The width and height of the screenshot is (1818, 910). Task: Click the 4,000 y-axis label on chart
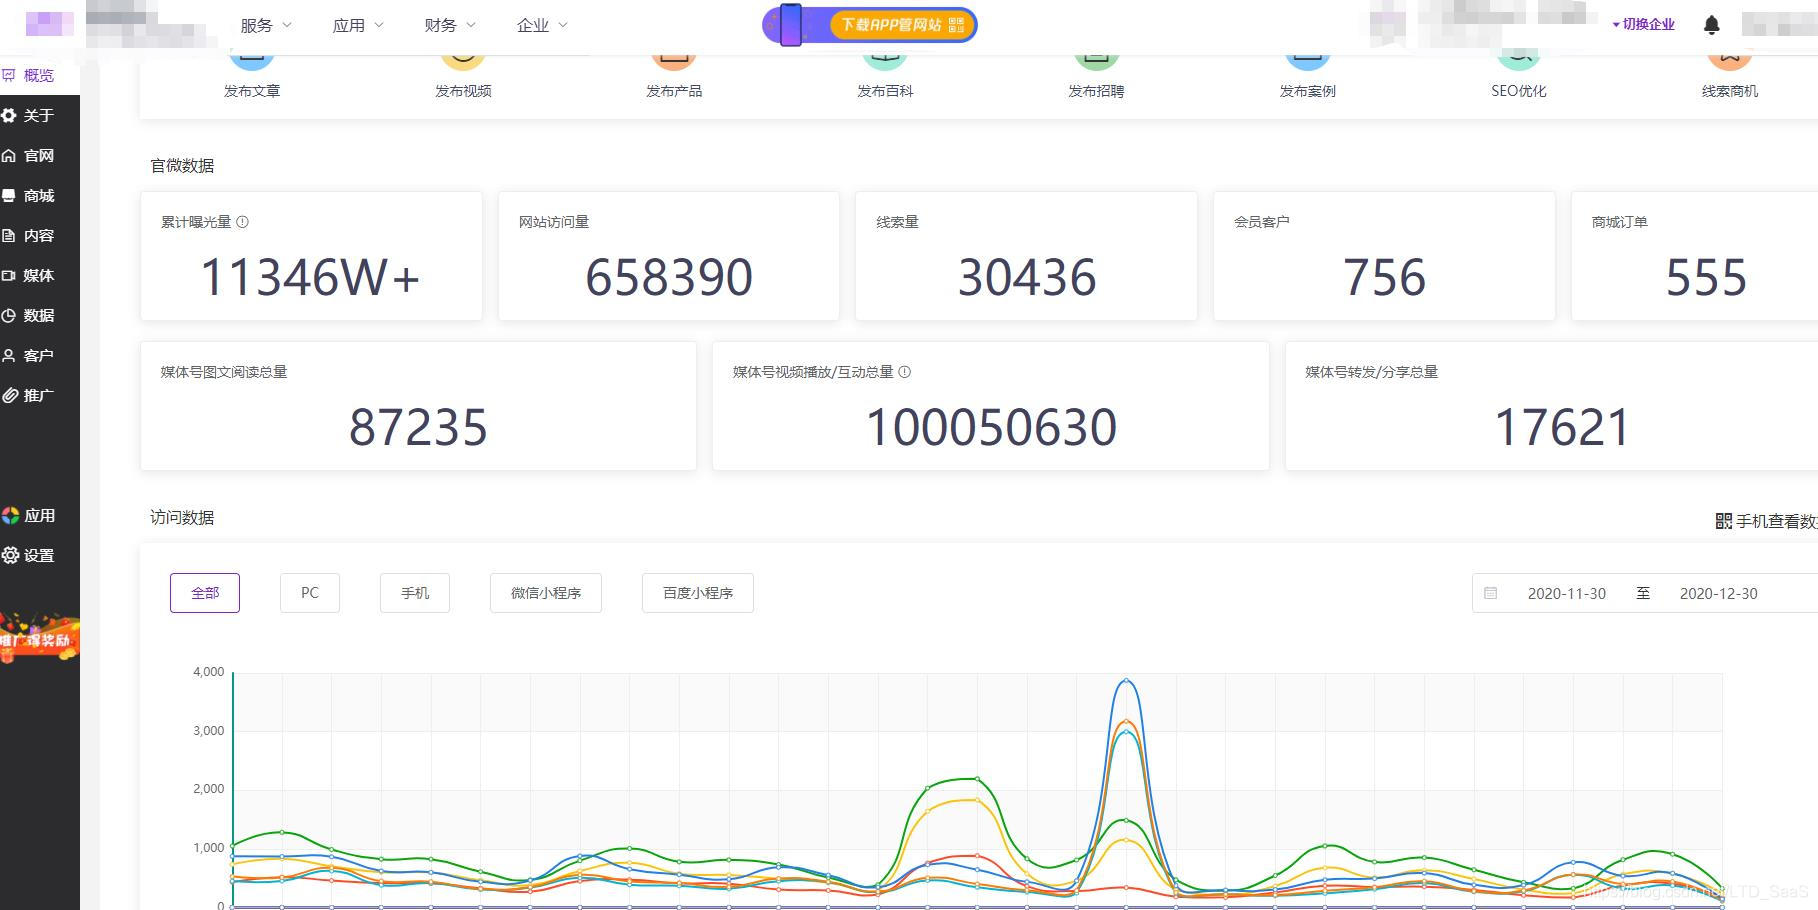(208, 672)
